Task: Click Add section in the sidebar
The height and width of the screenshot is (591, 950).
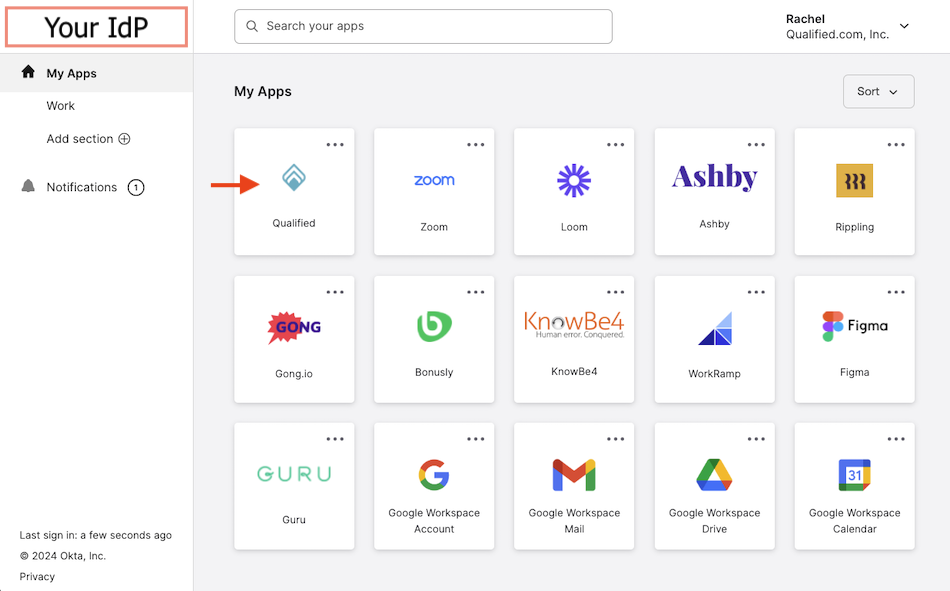Action: pyautogui.click(x=88, y=139)
